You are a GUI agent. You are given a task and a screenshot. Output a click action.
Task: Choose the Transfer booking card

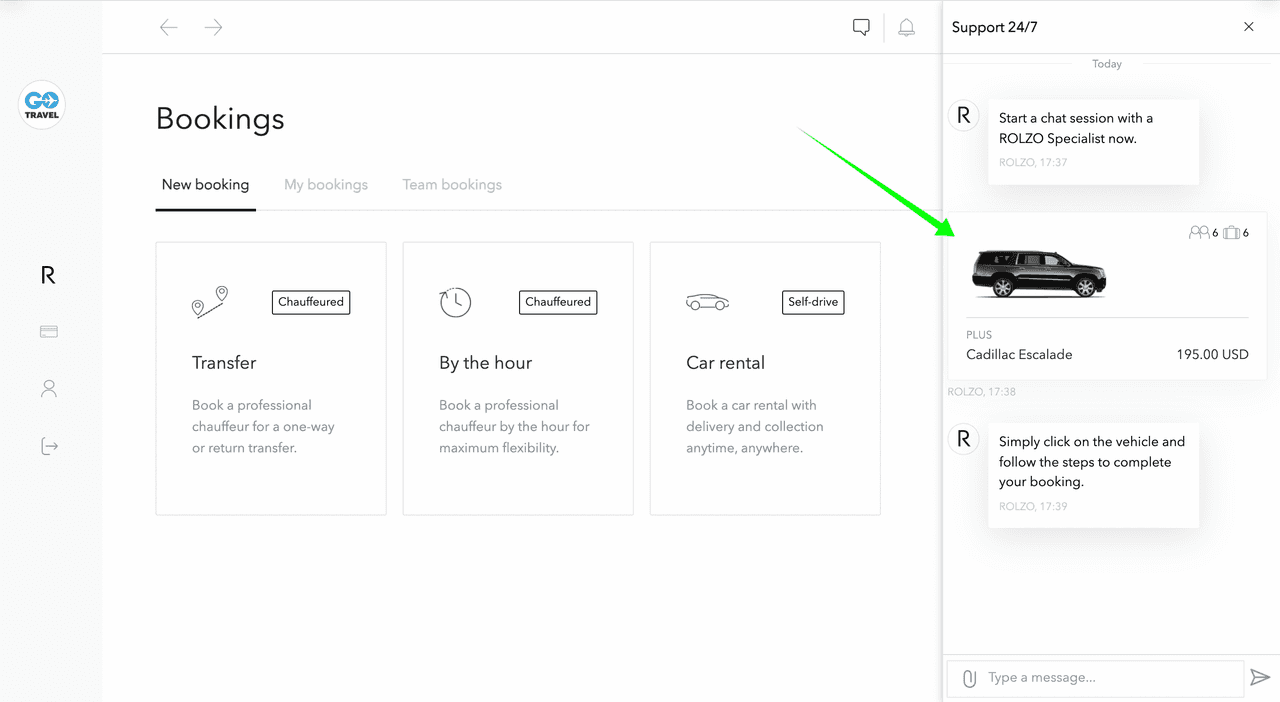click(271, 379)
